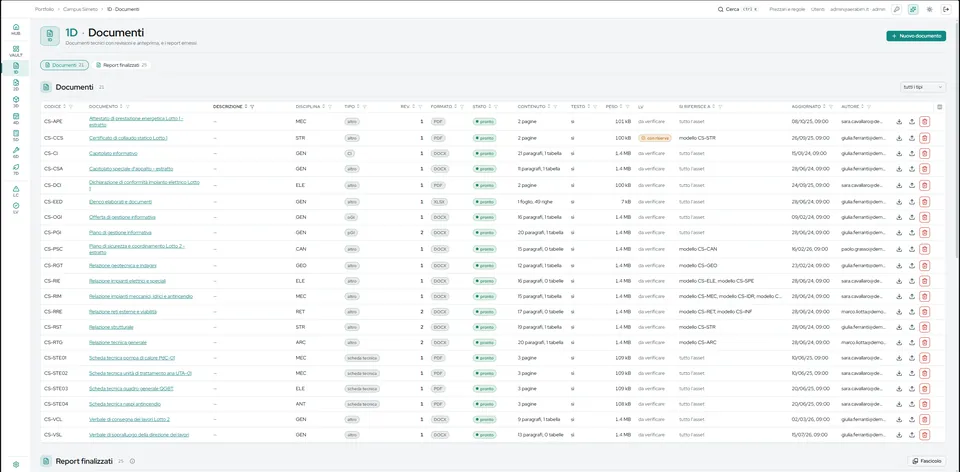Download the CS-APE document

899,121
